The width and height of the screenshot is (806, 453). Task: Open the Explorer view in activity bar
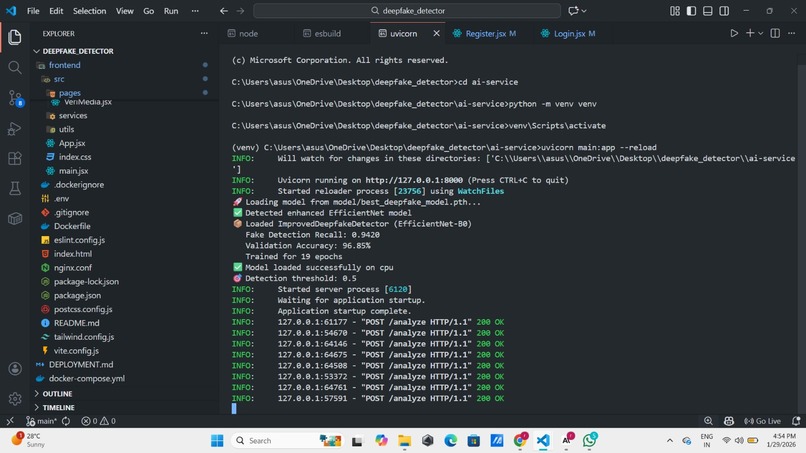(14, 37)
